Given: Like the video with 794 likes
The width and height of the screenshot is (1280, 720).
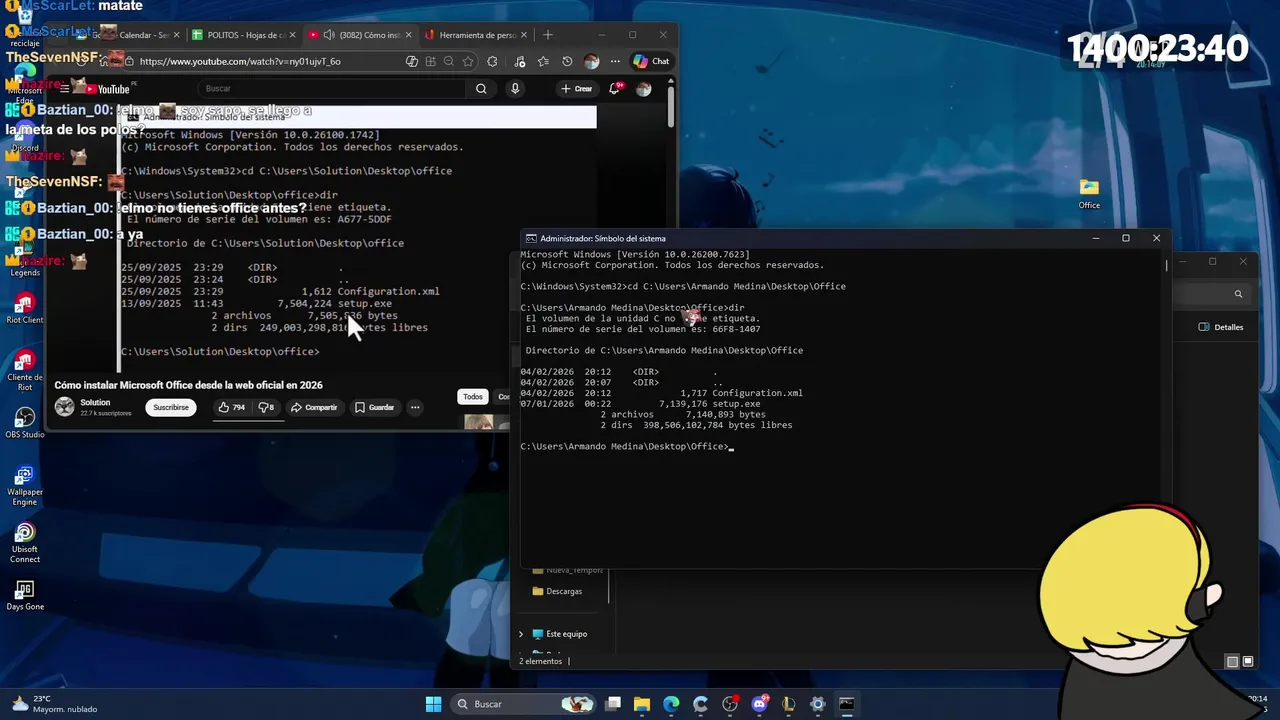Looking at the screenshot, I should (232, 407).
